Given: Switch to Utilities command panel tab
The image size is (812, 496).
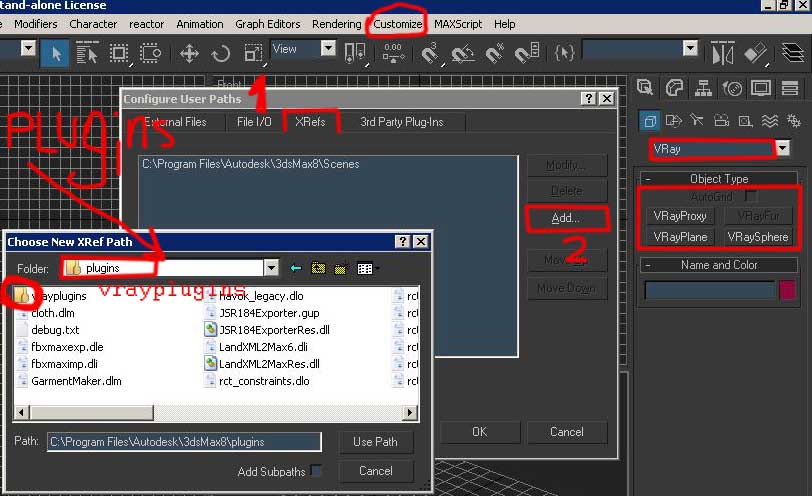Looking at the screenshot, I should tap(790, 87).
